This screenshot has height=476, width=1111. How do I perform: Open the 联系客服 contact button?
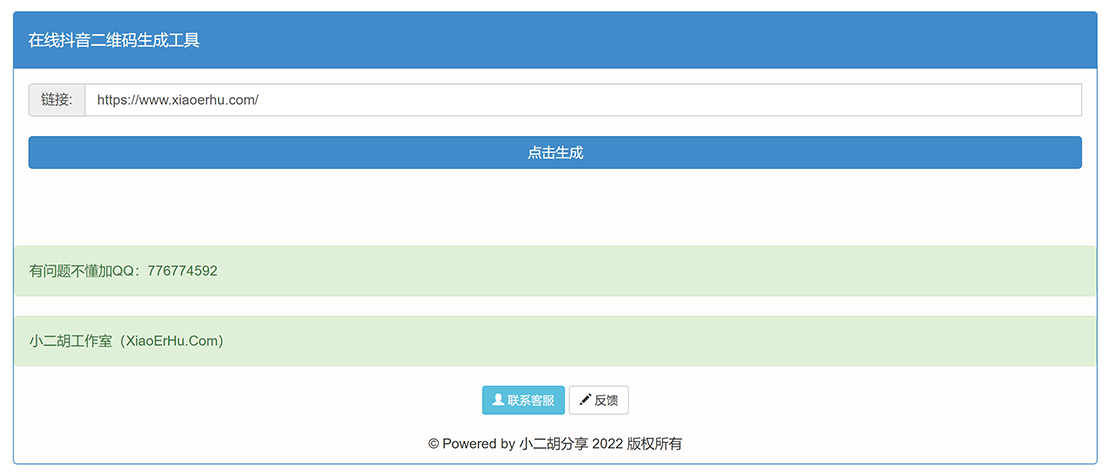click(x=523, y=400)
